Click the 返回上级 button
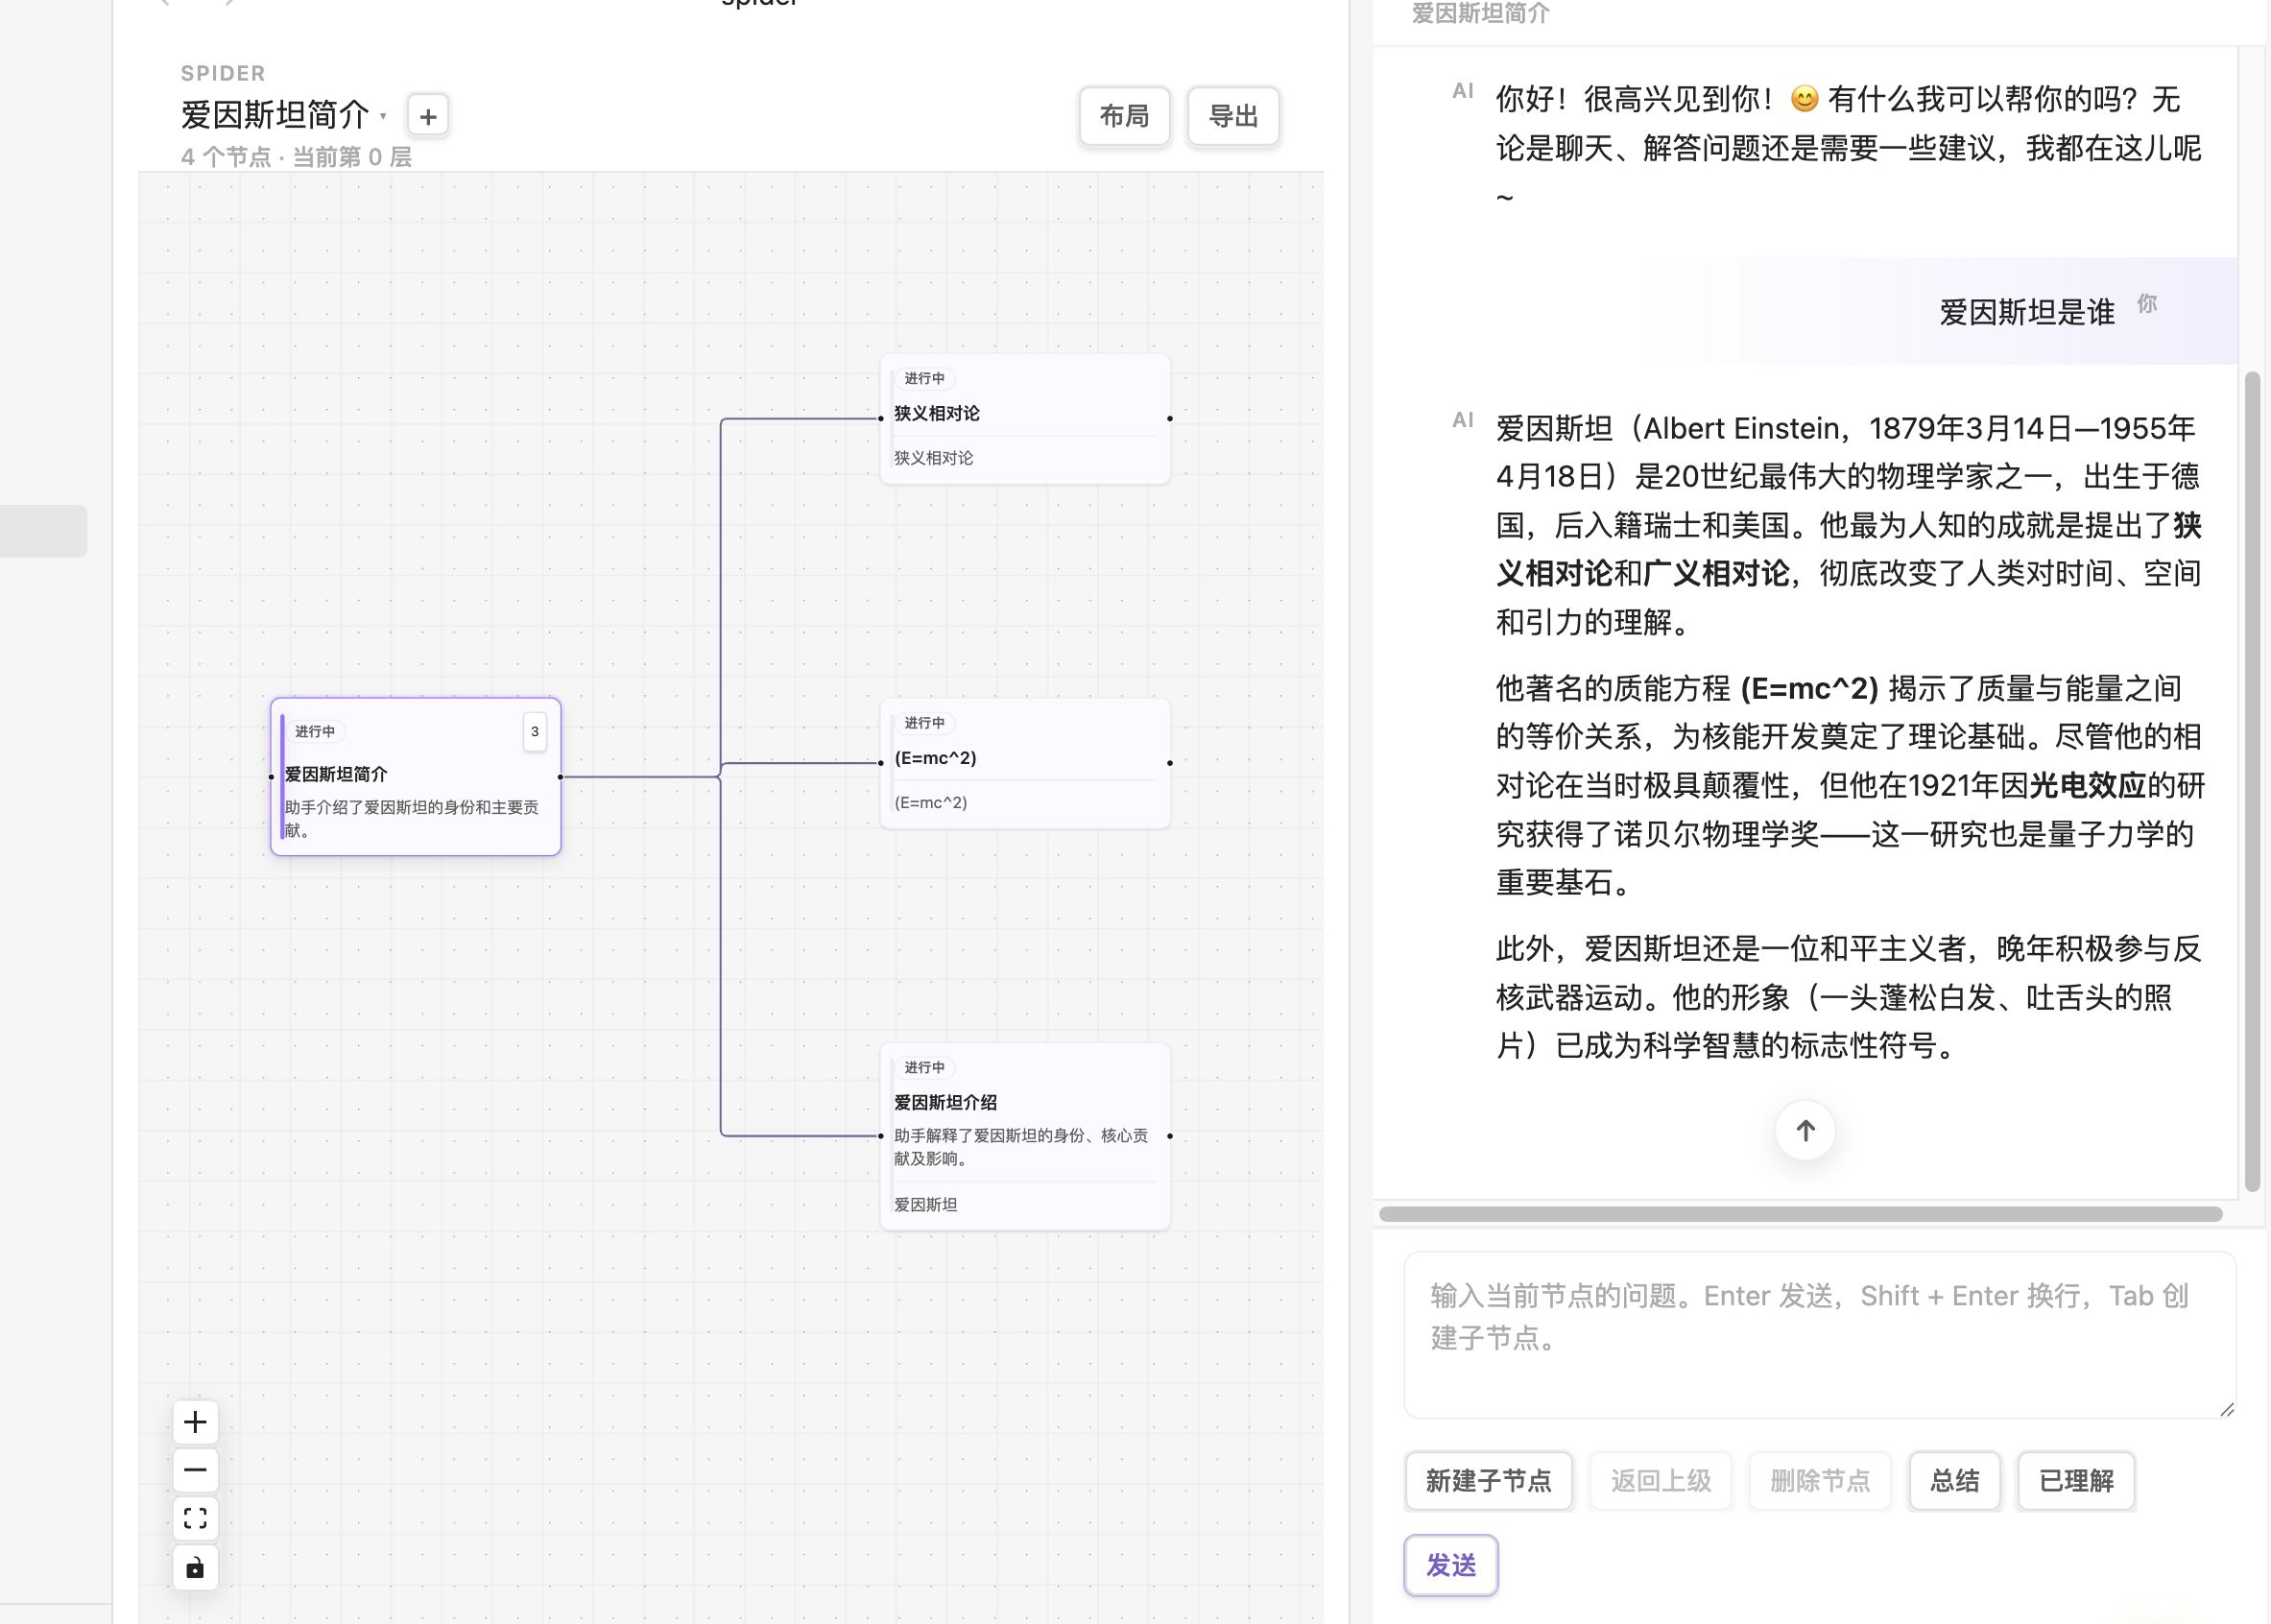This screenshot has height=1624, width=2271. coord(1661,1480)
